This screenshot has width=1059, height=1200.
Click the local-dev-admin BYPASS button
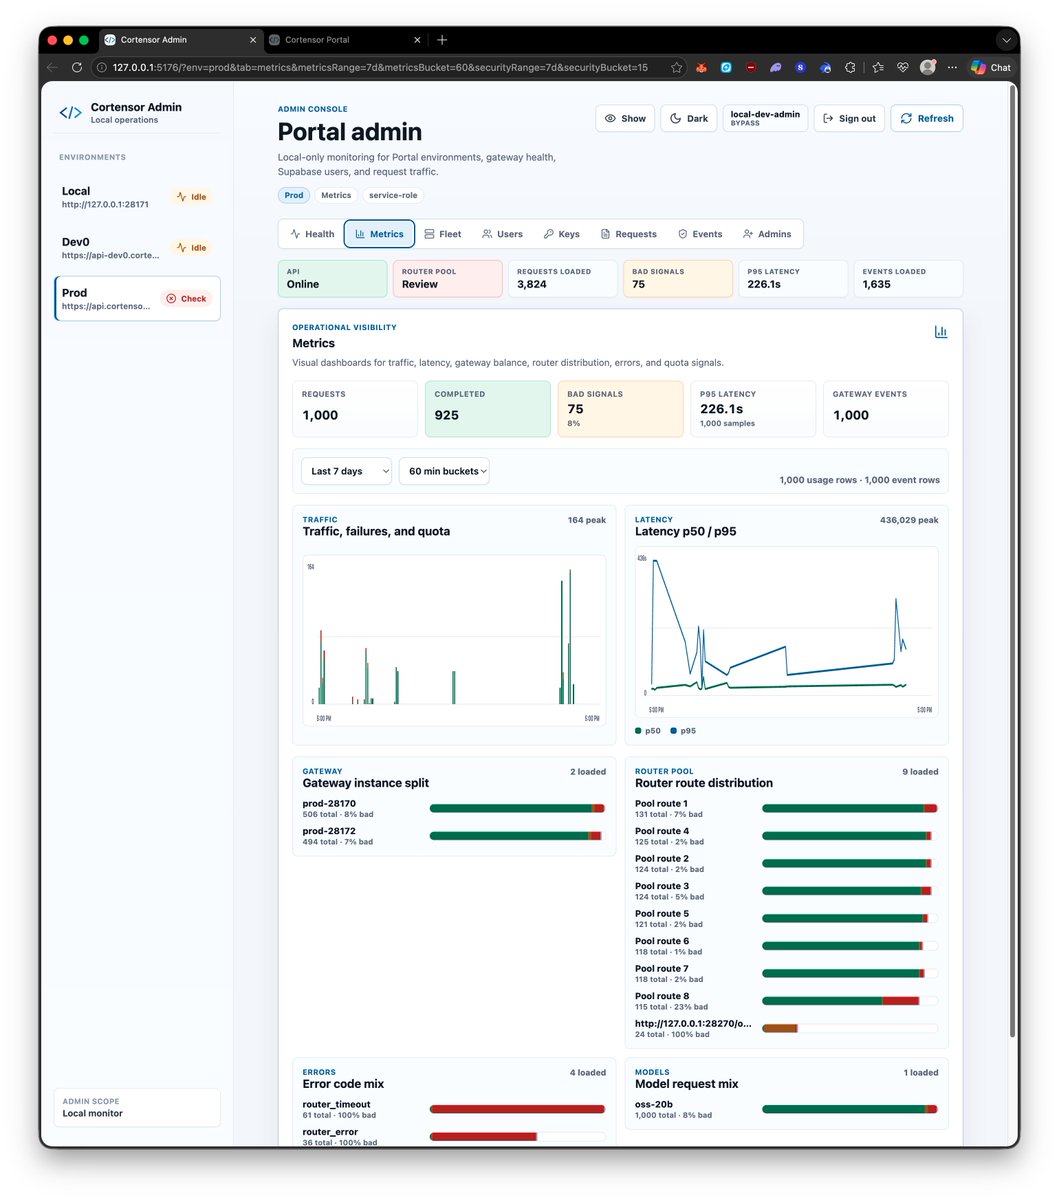click(765, 118)
